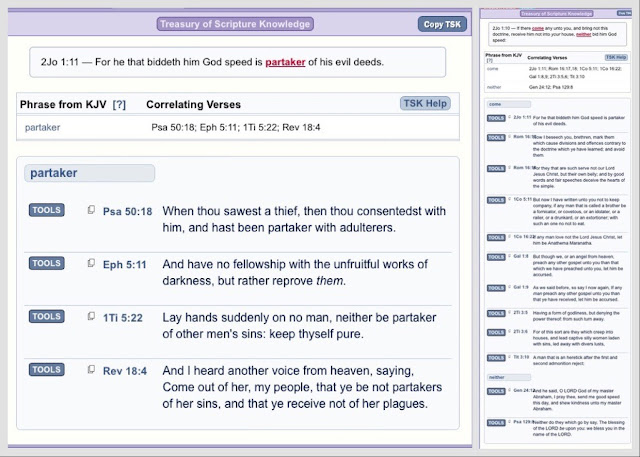This screenshot has height=457, width=640.
Task: Open TOOLS for Gal 1:8
Action: pyautogui.click(x=496, y=257)
